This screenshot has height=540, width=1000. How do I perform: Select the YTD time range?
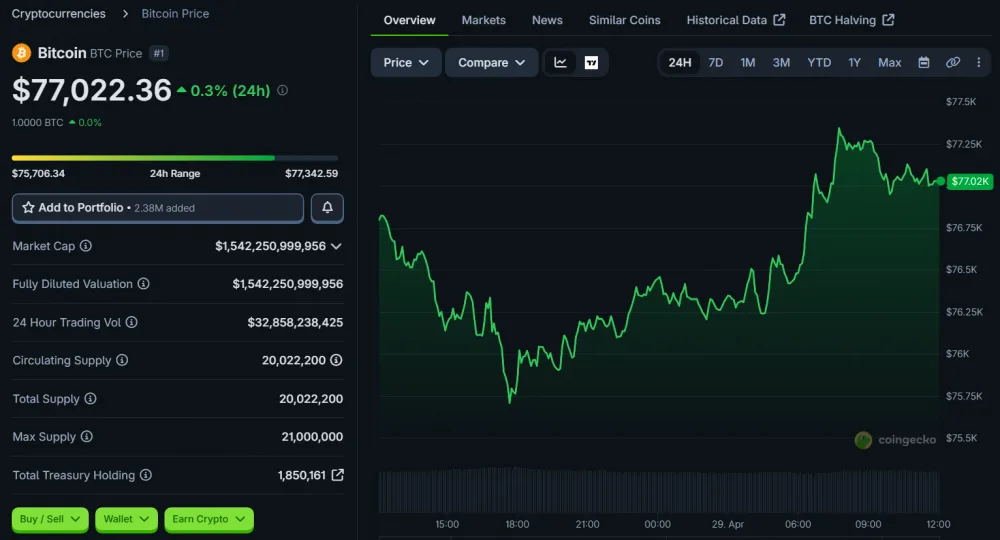coord(819,62)
